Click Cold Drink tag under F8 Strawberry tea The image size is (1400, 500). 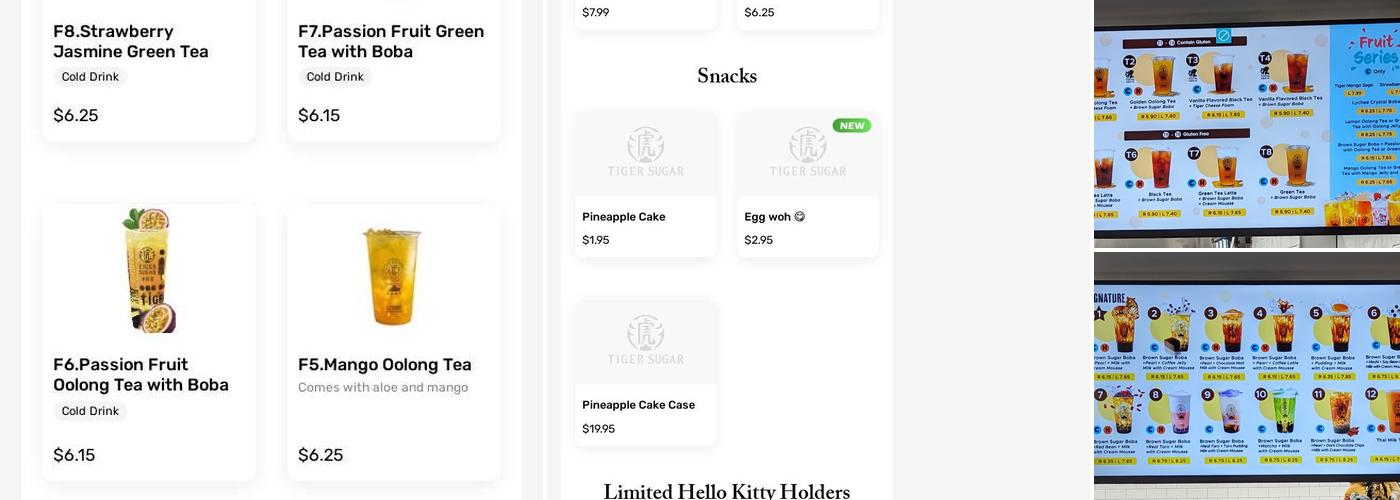90,77
